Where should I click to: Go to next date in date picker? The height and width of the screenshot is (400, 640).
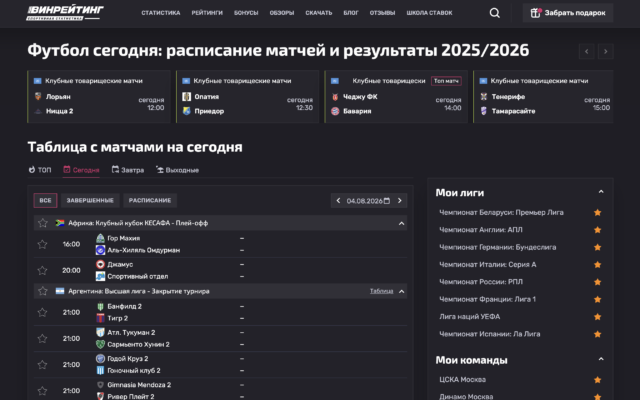[400, 200]
